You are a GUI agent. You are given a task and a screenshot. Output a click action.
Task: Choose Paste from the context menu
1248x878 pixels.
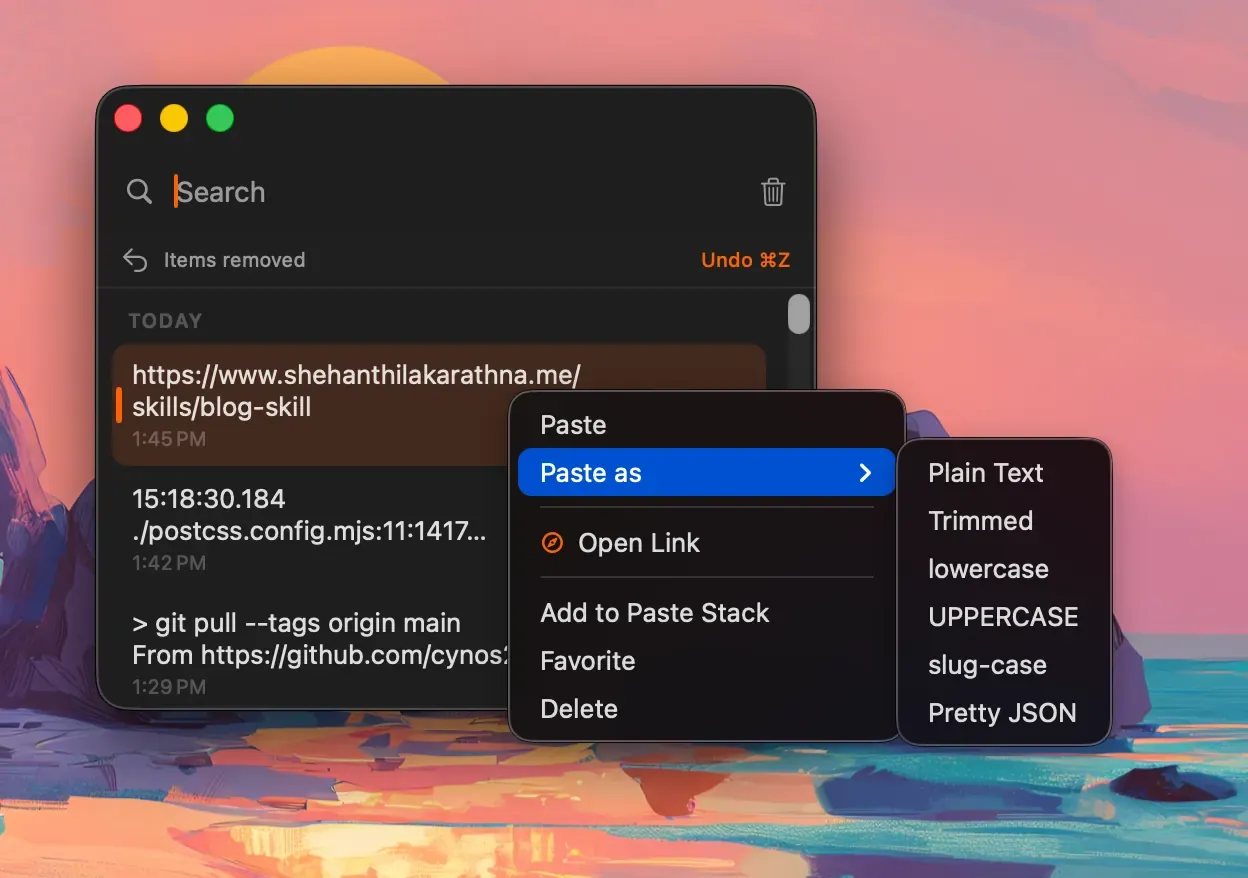click(x=706, y=425)
